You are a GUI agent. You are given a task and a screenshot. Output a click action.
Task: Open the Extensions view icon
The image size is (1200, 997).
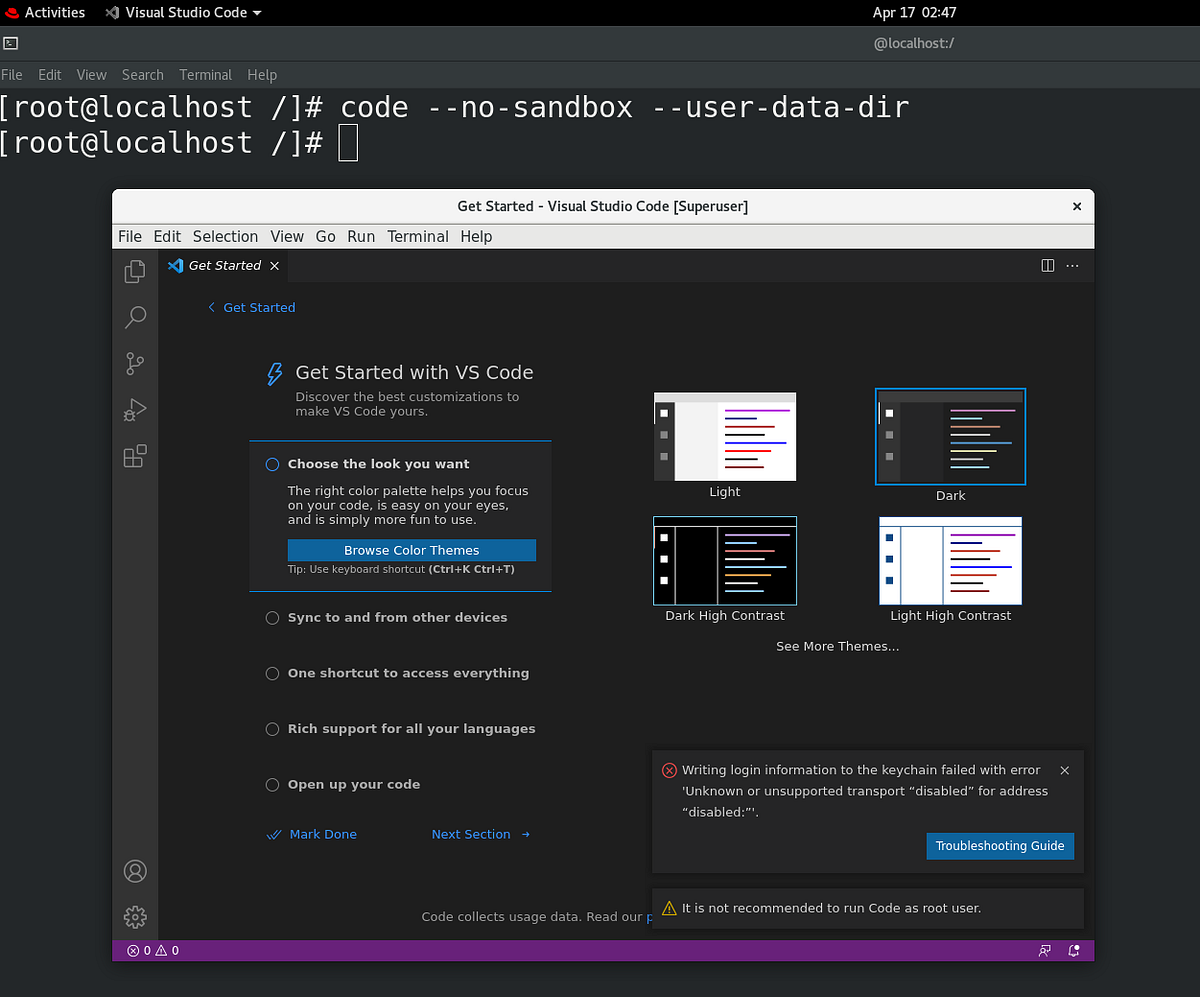(134, 455)
